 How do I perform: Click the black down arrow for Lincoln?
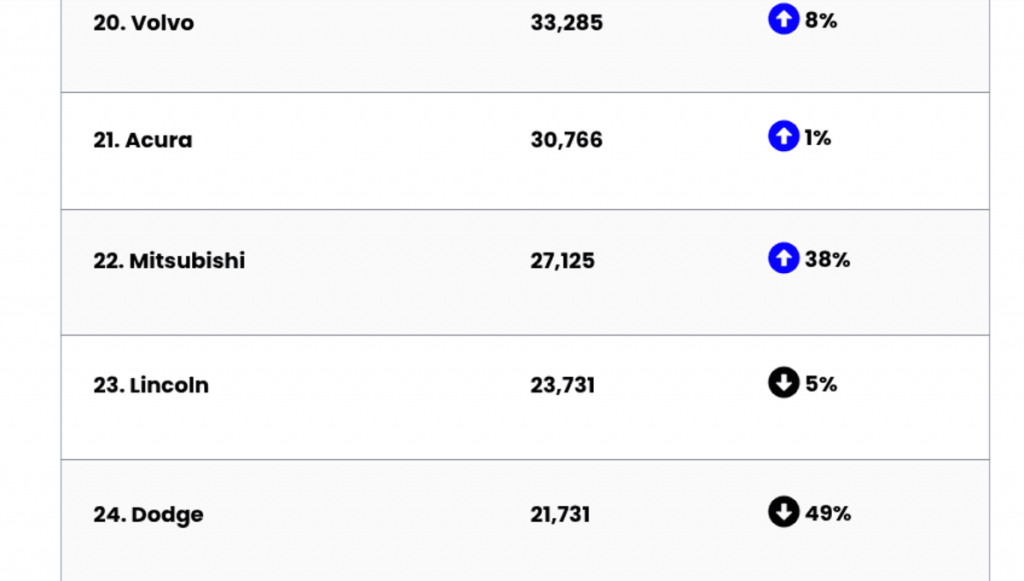[x=783, y=382]
